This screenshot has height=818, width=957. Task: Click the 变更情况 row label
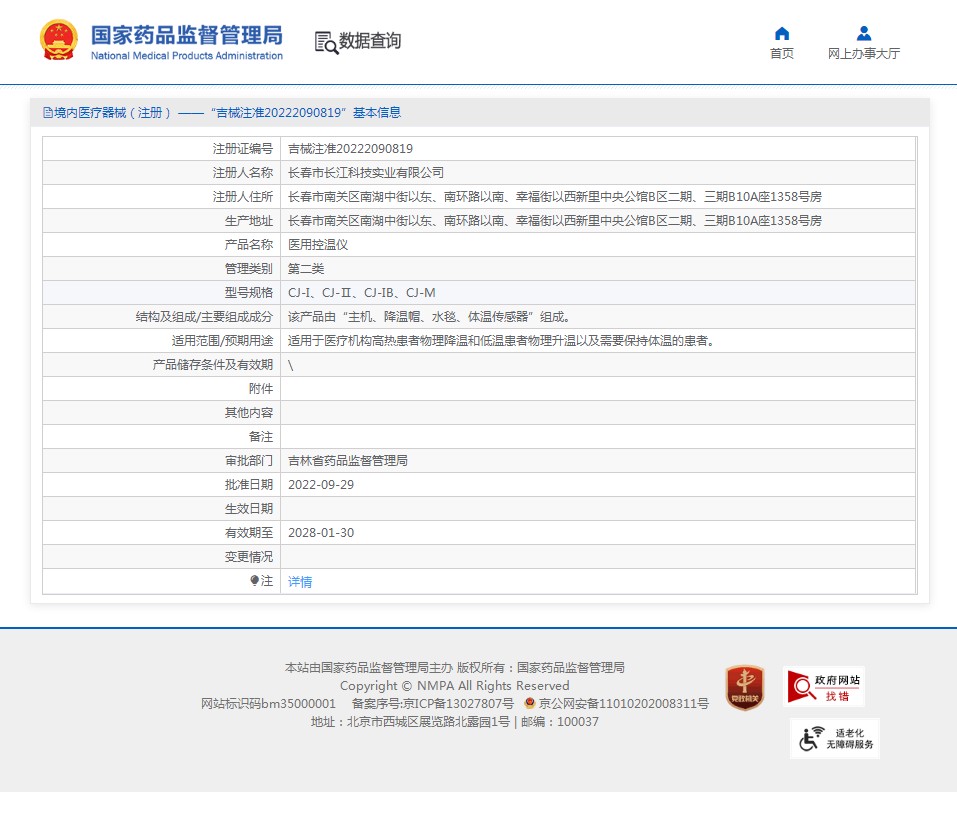click(248, 557)
